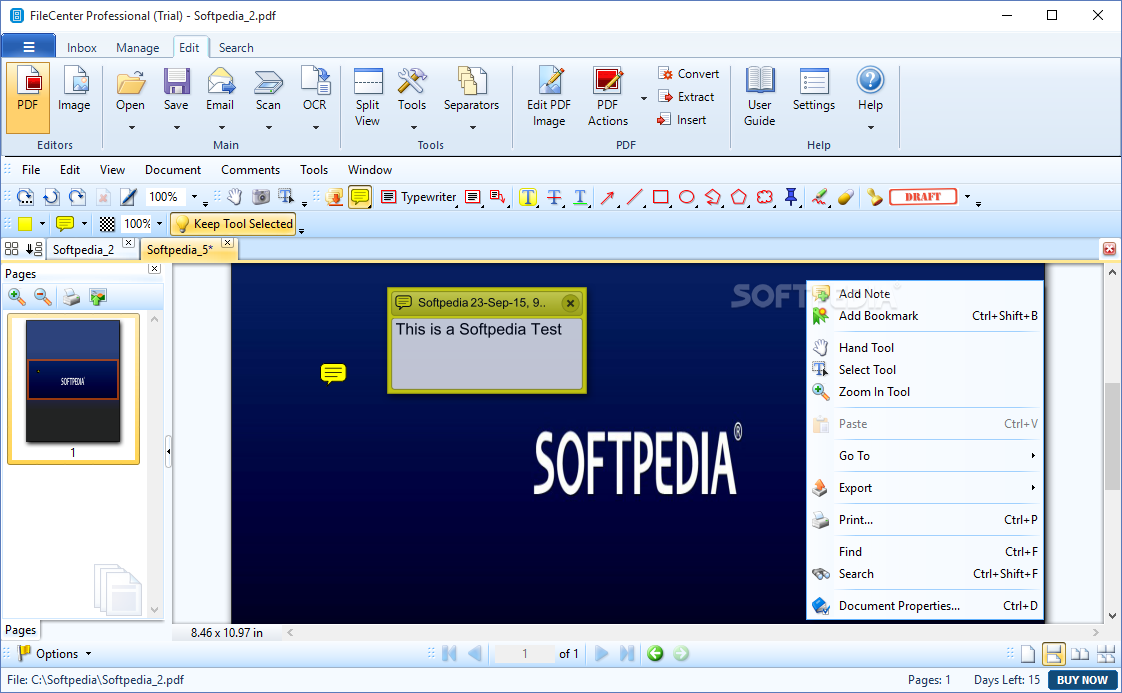Zoom in on Pages panel thumbnails

[17, 296]
